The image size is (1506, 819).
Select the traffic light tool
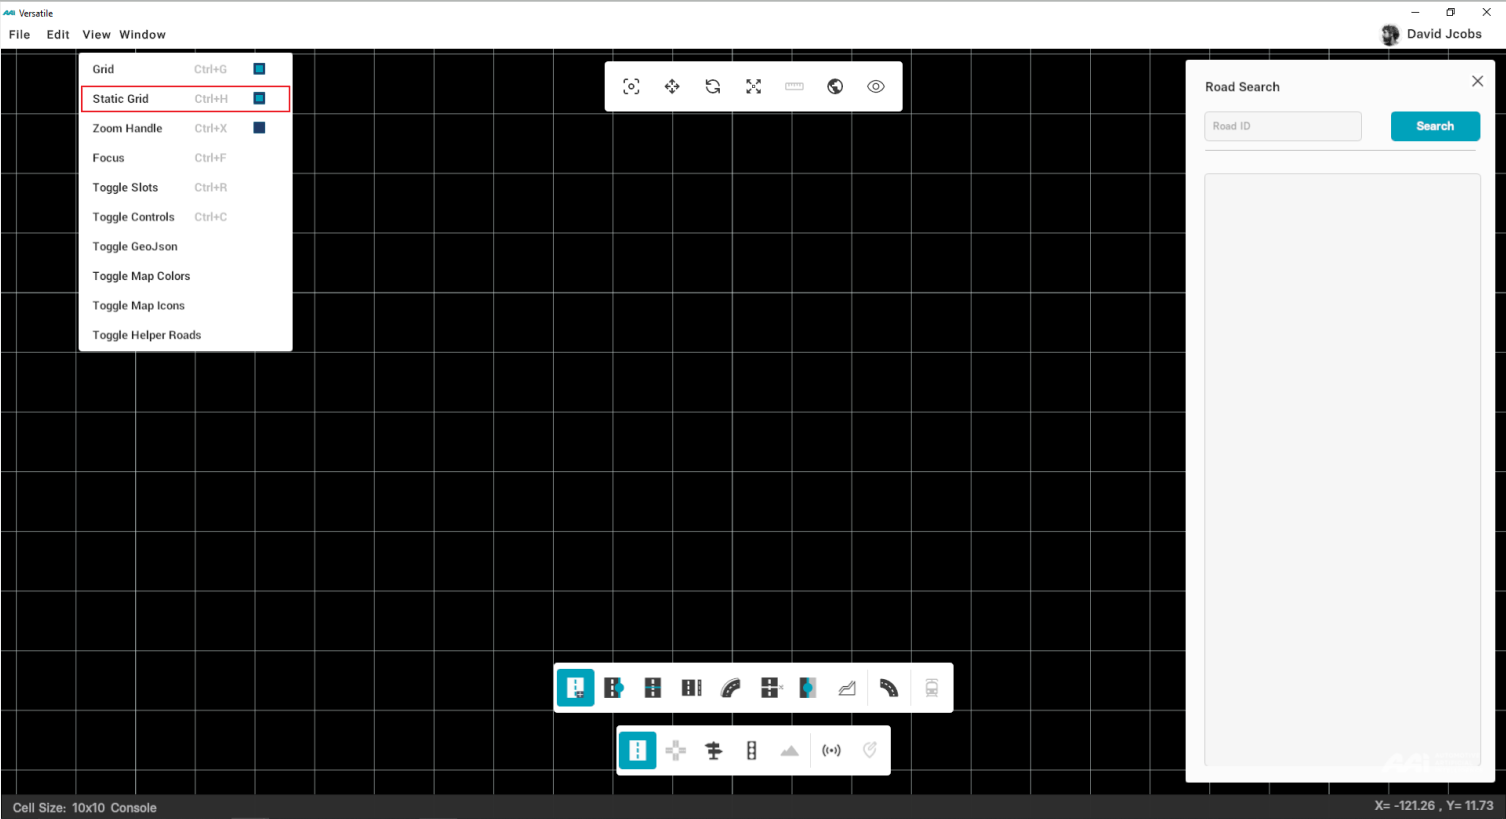(x=752, y=751)
